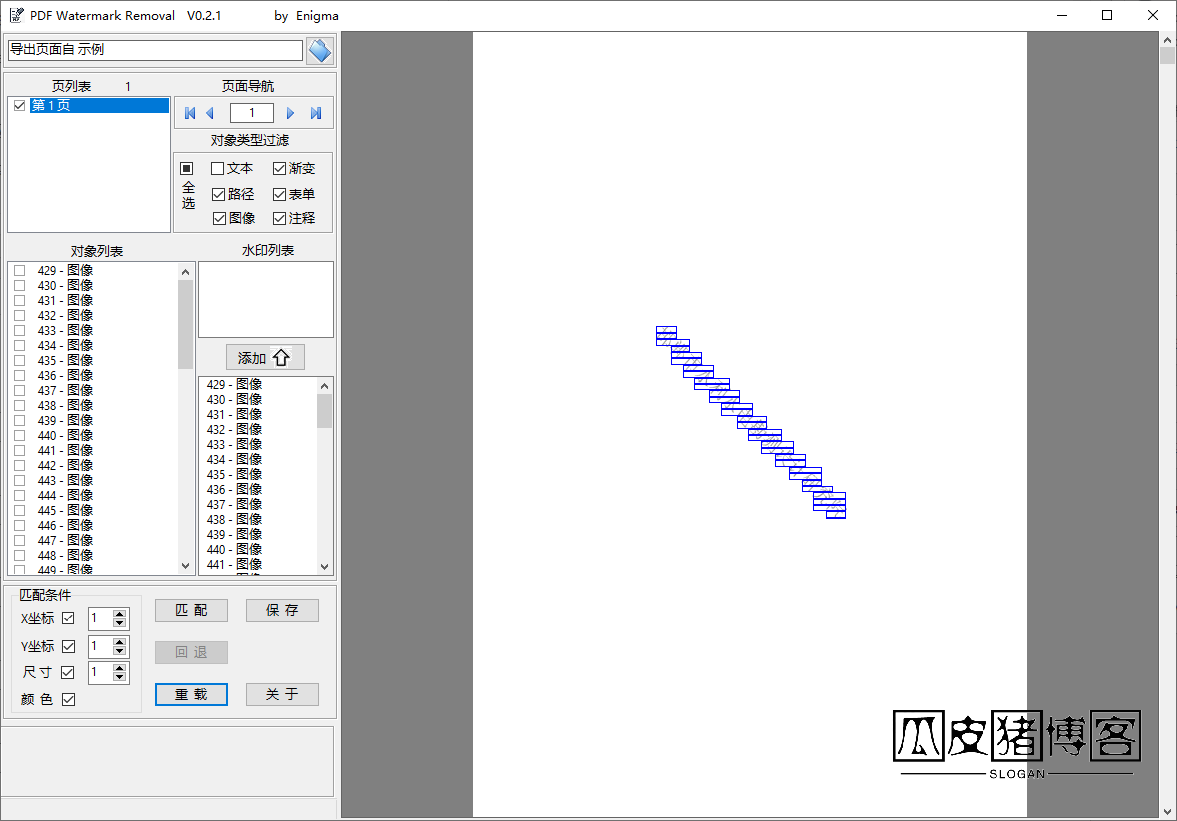Go to next page arrow

tap(291, 113)
